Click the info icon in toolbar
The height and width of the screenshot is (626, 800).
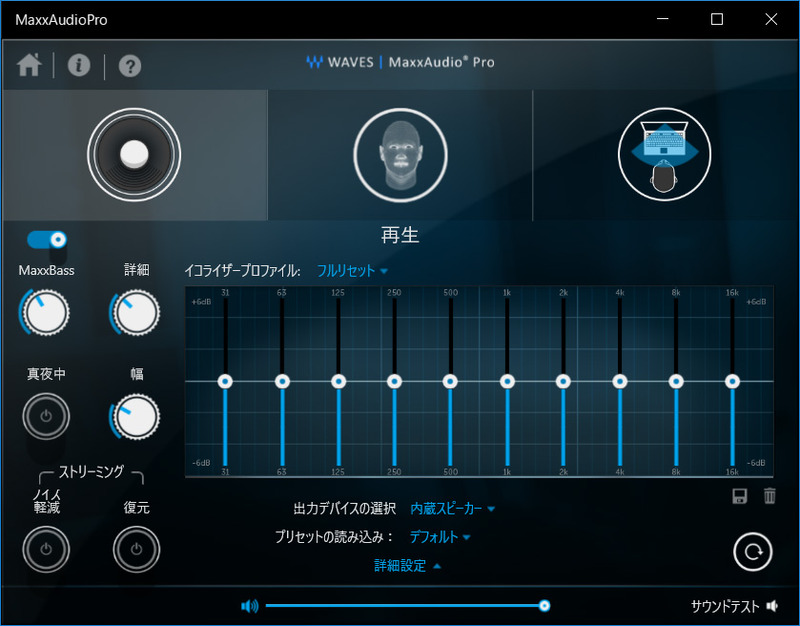[79, 66]
